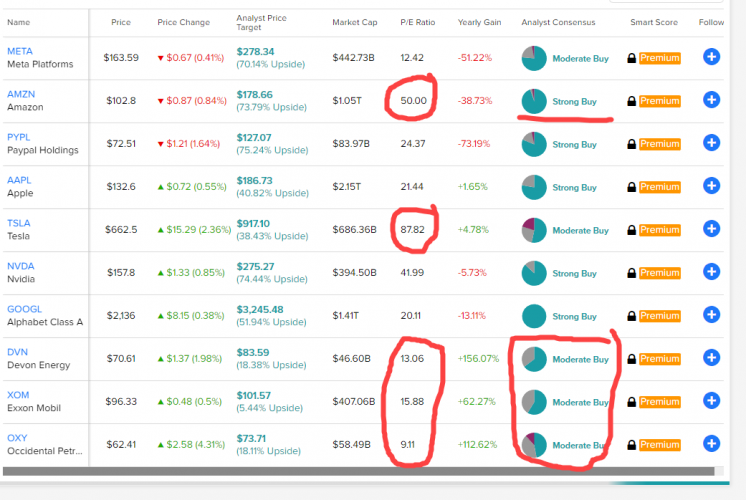Click Amazon analyst consensus pie chart
Screen dimensions: 746x500
coord(534,101)
